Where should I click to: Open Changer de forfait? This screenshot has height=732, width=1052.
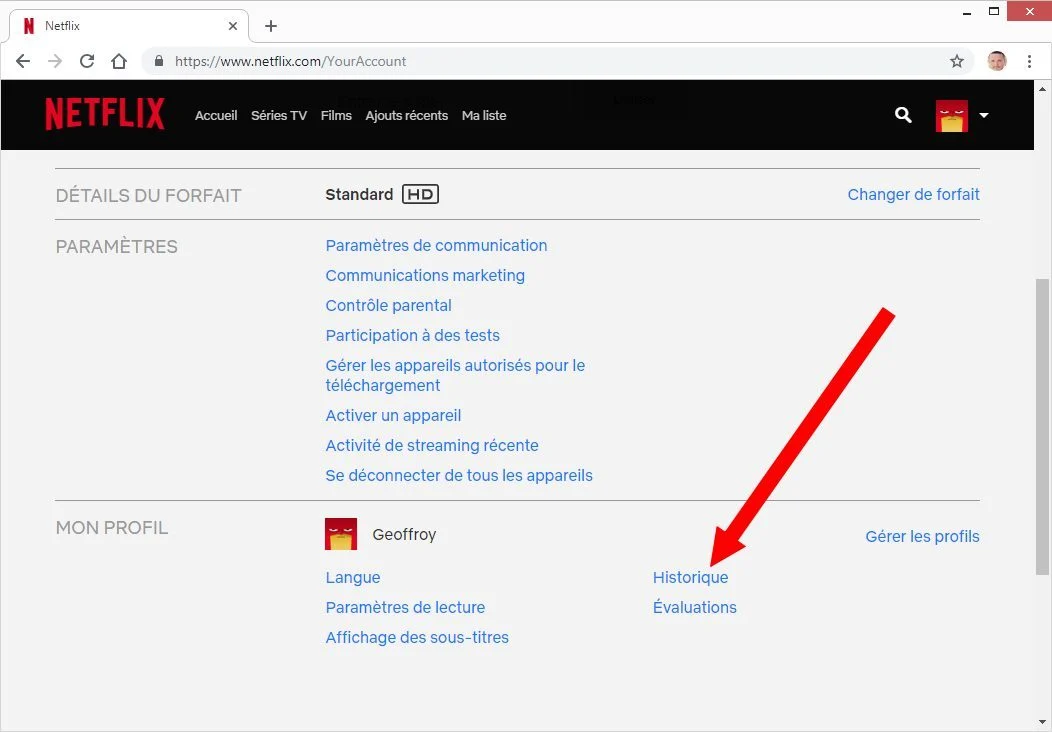pos(913,194)
